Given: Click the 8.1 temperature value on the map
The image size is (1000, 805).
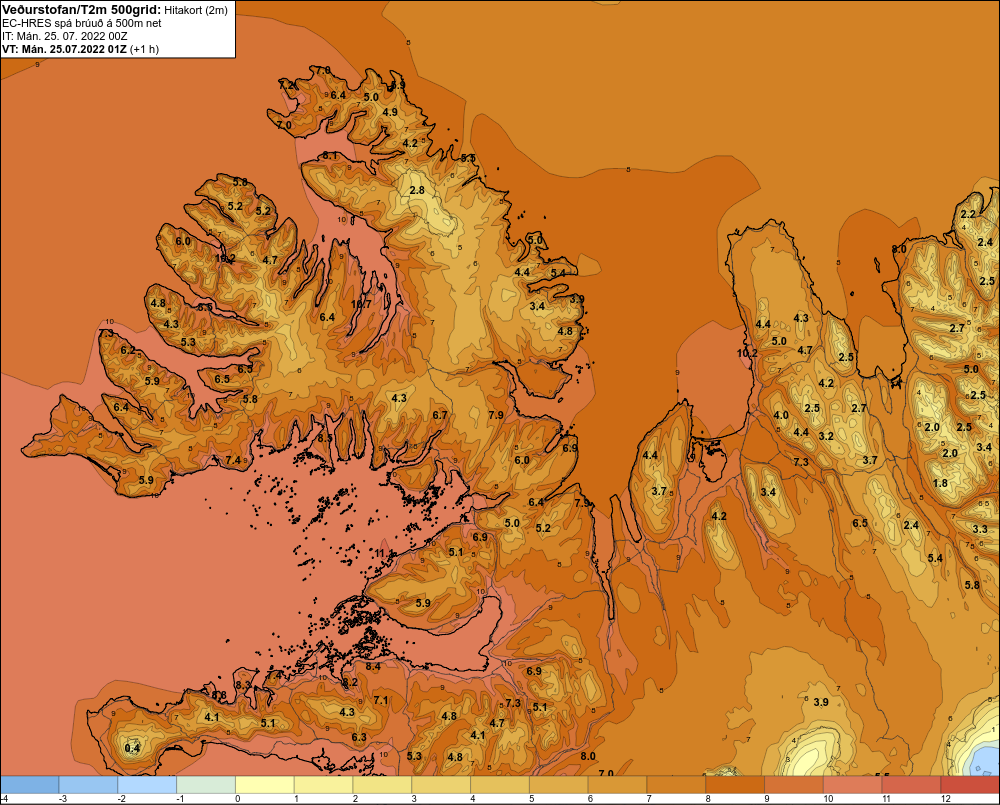Looking at the screenshot, I should pyautogui.click(x=330, y=155).
